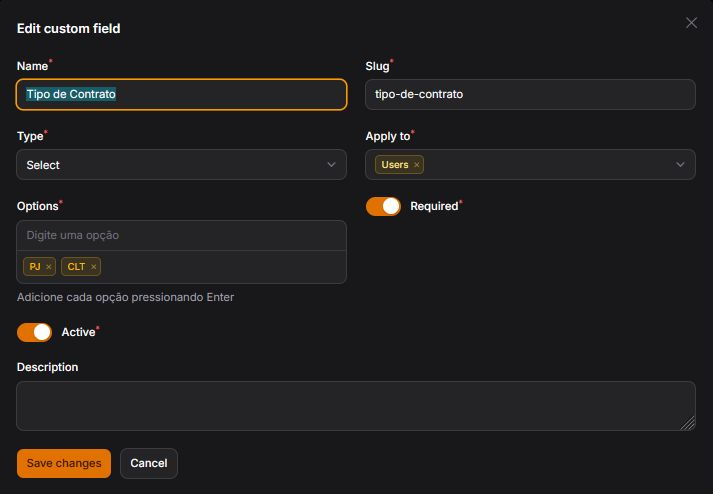Click the Type dropdown chevron arrow
Image resolution: width=713 pixels, height=494 pixels.
(x=331, y=165)
